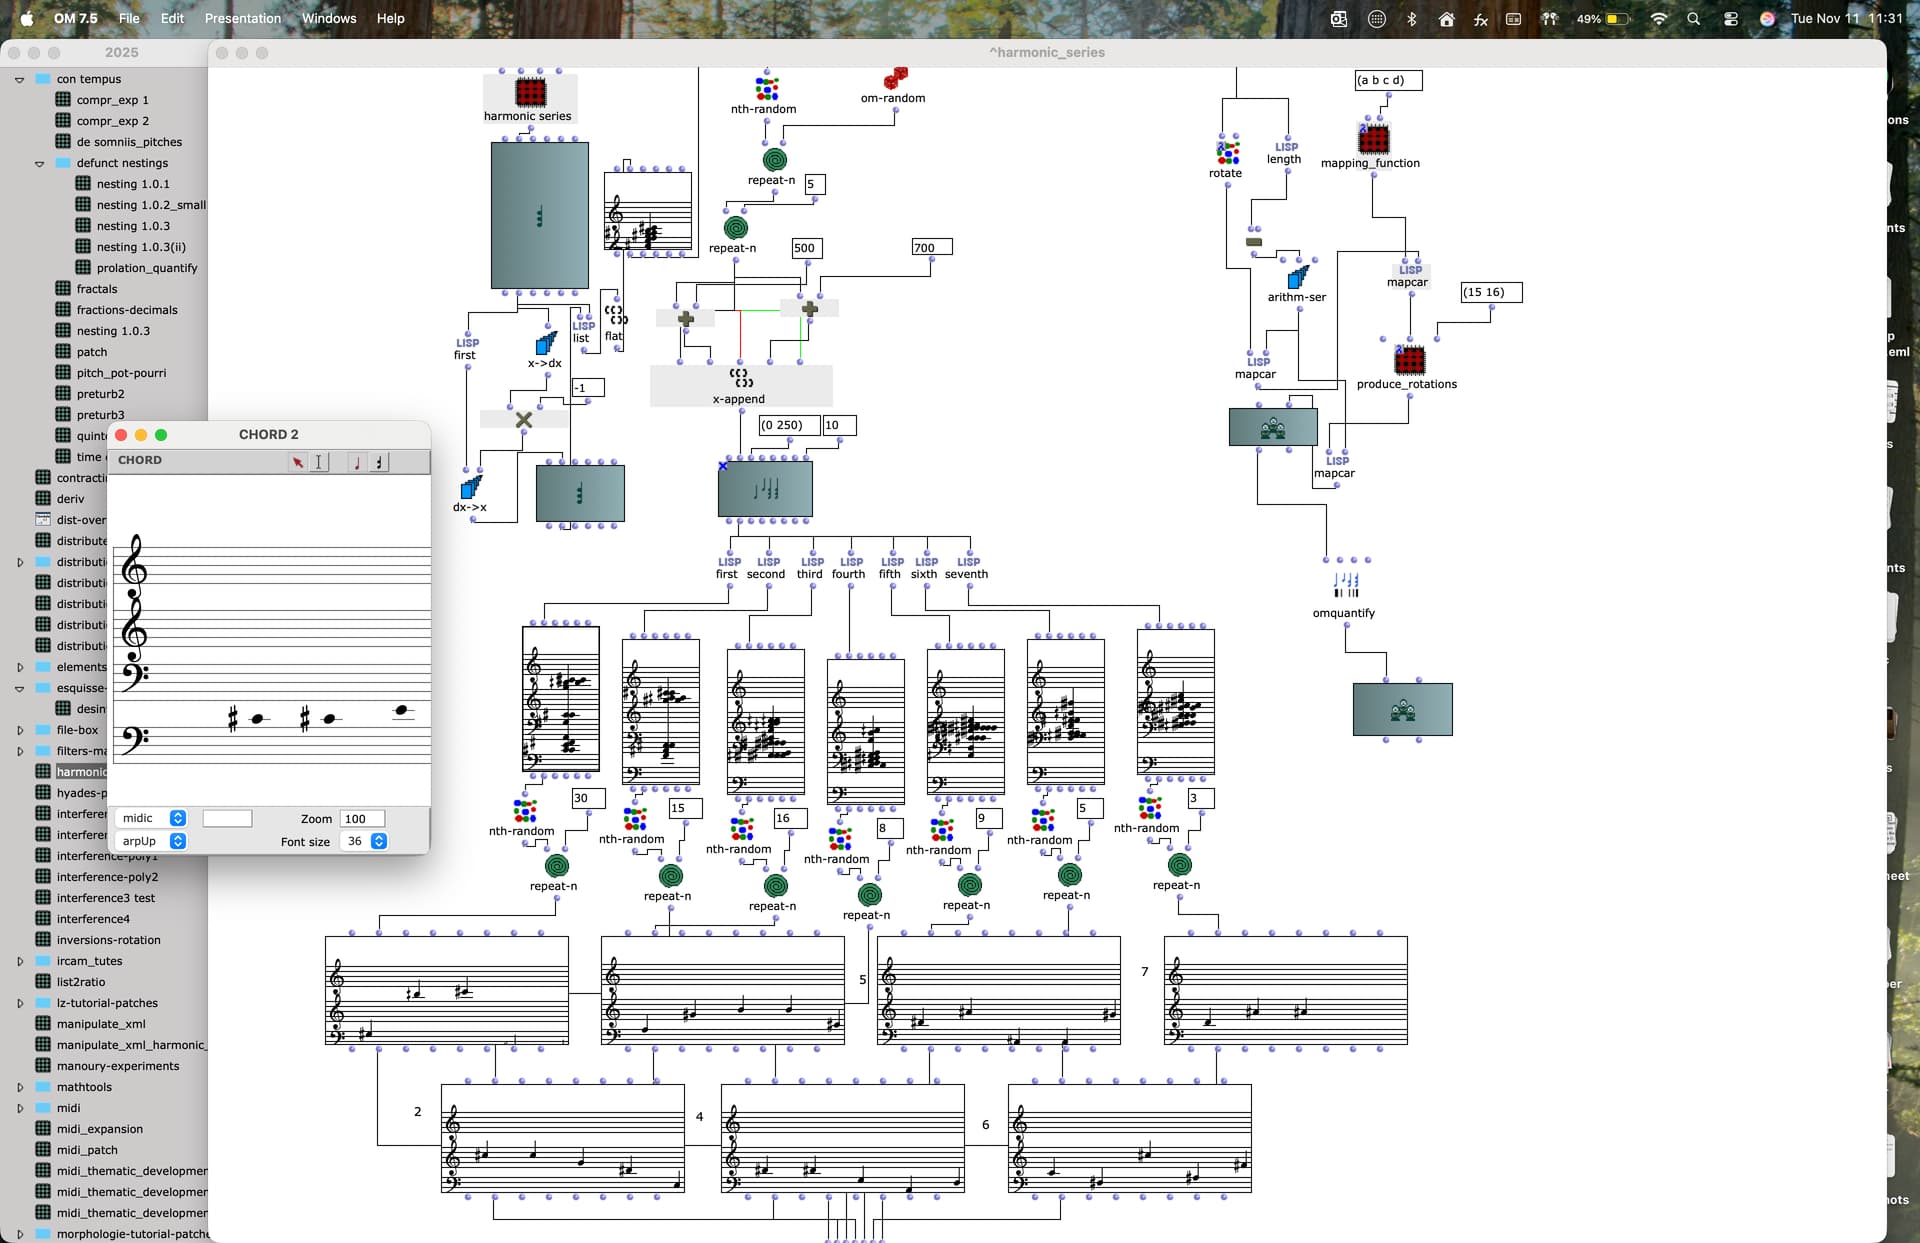1920x1243 pixels.
Task: Click the harmonic series red patch icon
Action: pos(530,92)
